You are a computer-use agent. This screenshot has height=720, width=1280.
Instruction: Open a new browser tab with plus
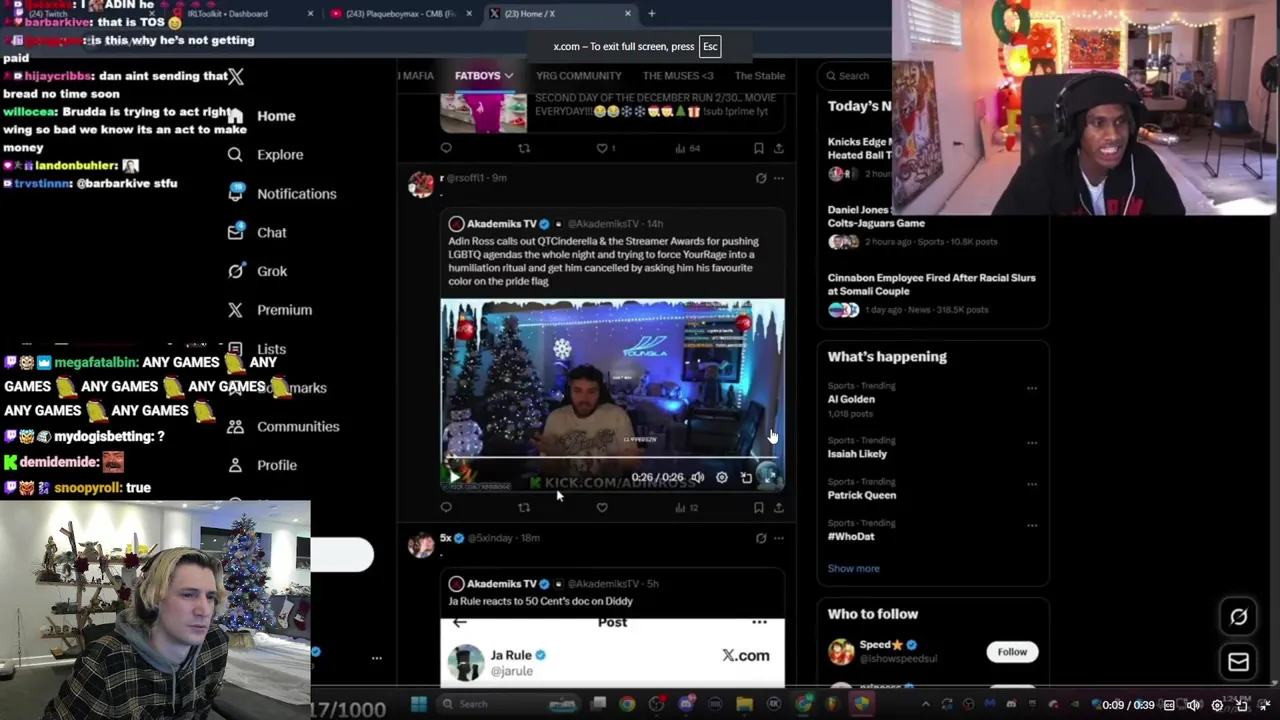pos(651,14)
